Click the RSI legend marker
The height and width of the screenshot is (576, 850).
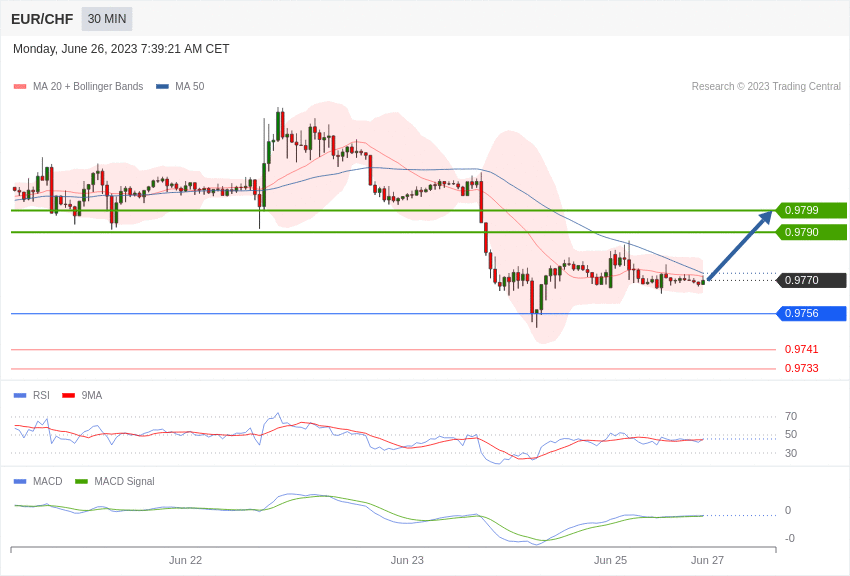coord(20,396)
